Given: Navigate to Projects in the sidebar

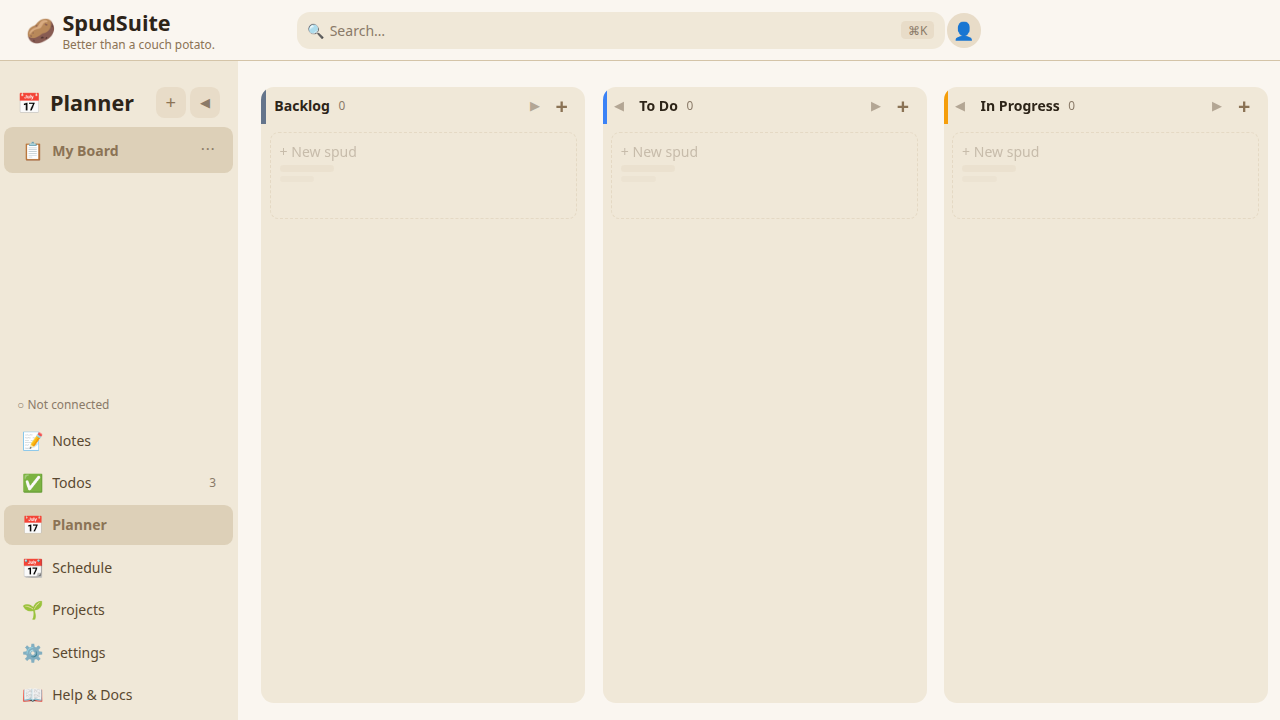Looking at the screenshot, I should pos(118,610).
